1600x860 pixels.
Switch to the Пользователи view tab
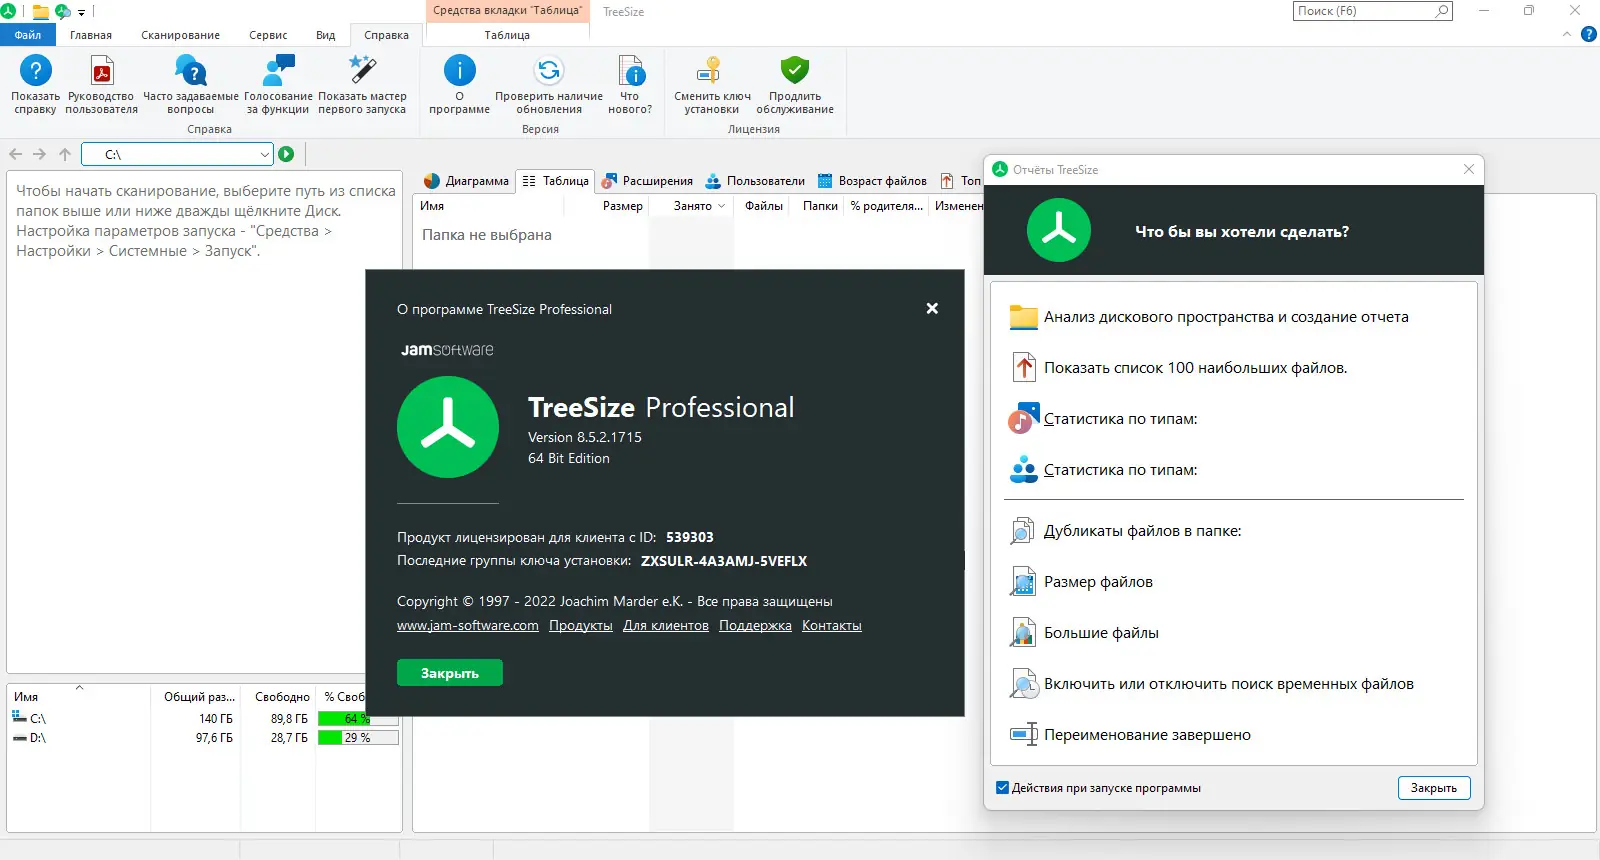pyautogui.click(x=755, y=181)
